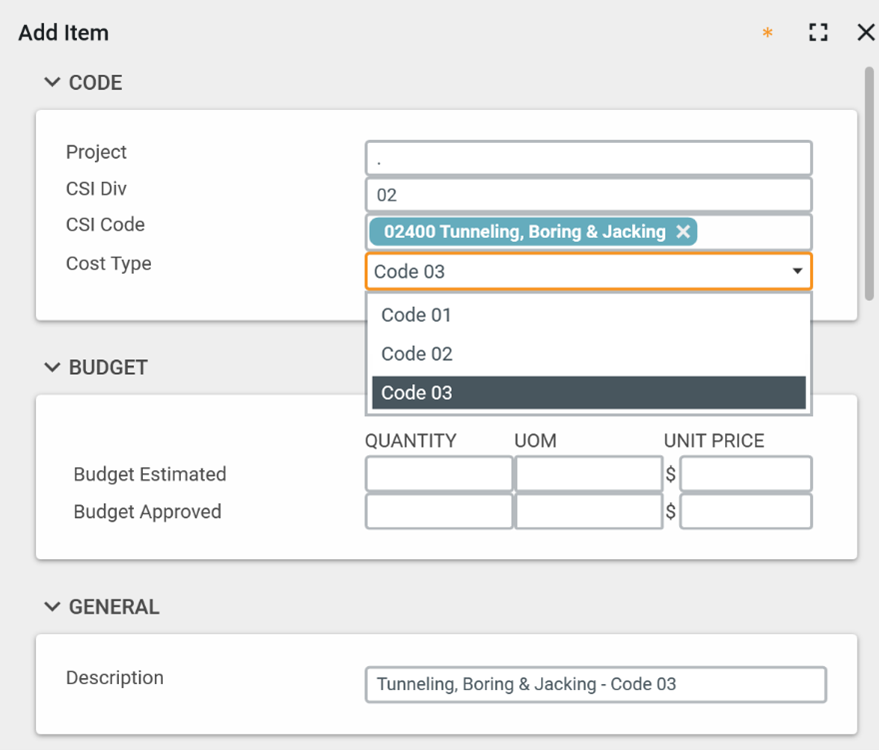Viewport: 879px width, 750px height.
Task: Click Budget Approved Unit Price field
Action: point(745,512)
